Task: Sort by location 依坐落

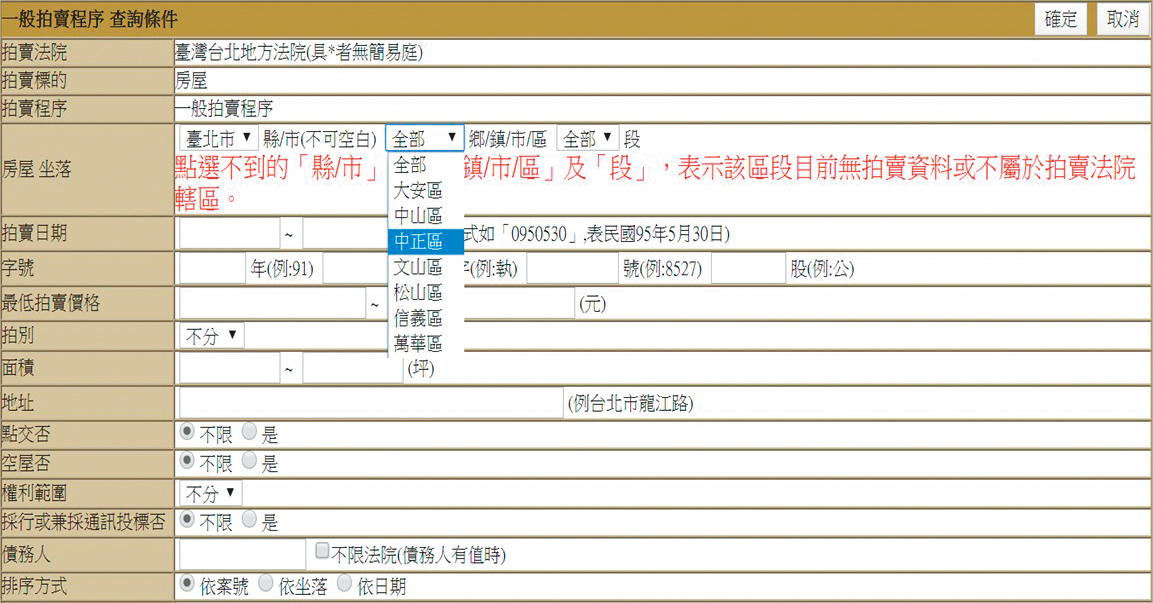Action: click(x=265, y=584)
